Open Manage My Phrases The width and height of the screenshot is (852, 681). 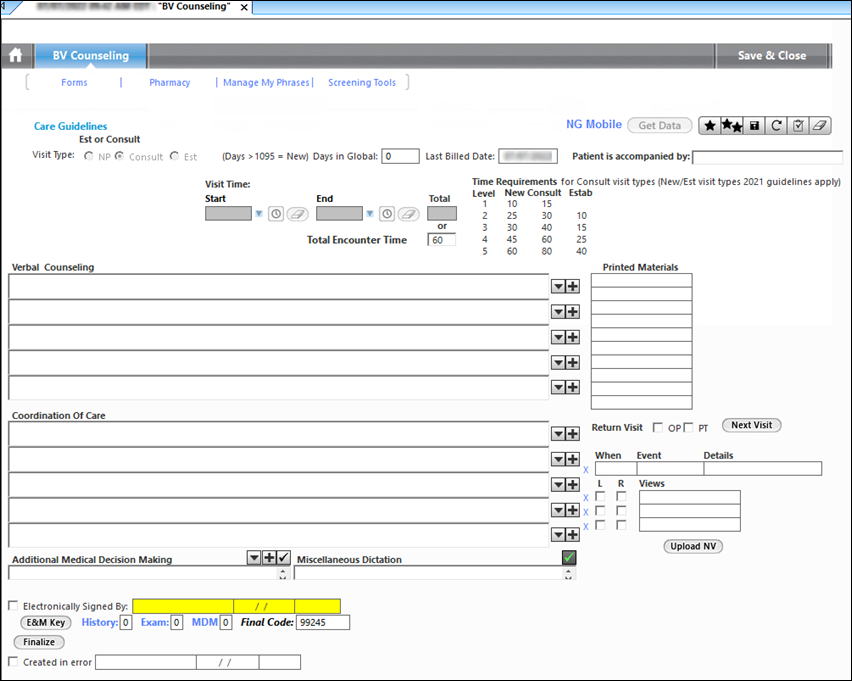(266, 83)
